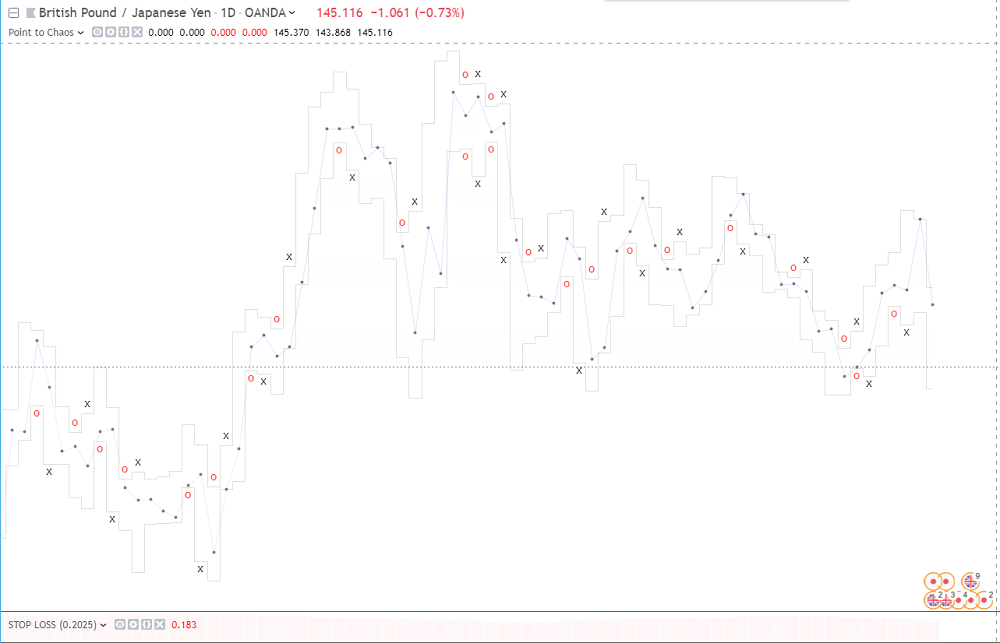View Point to Chaos source code

(124, 33)
